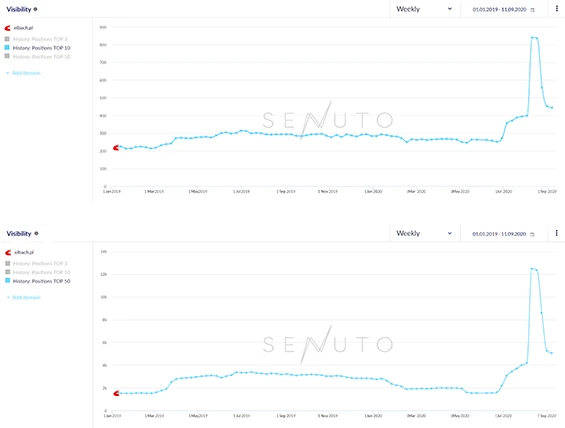Click the '1 Mar 2019' axis label in the TOP 50 chart
The image size is (565, 428).
point(154,416)
